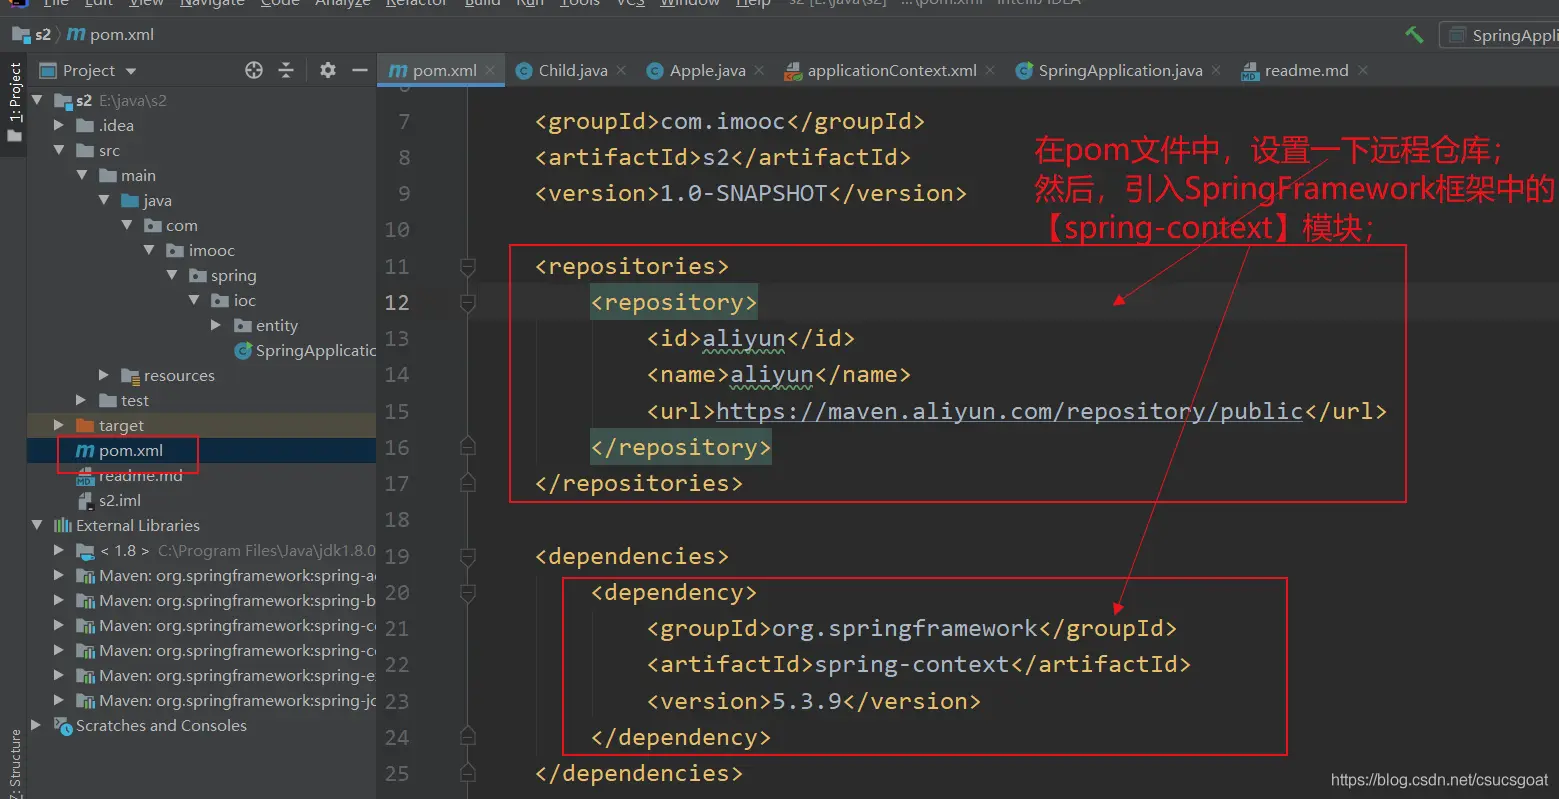The height and width of the screenshot is (799, 1559).
Task: Switch to the SpringApplication.java tab
Action: click(1119, 70)
